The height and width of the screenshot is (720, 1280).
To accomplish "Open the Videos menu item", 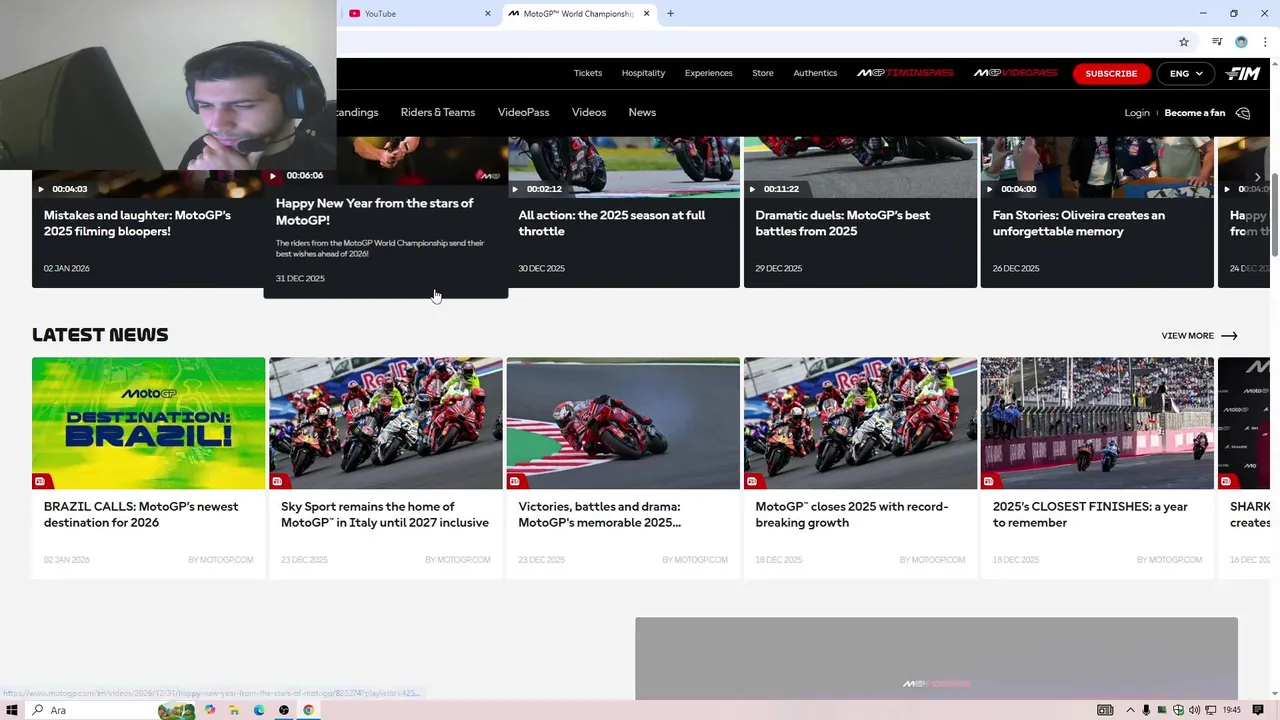I will pos(589,112).
